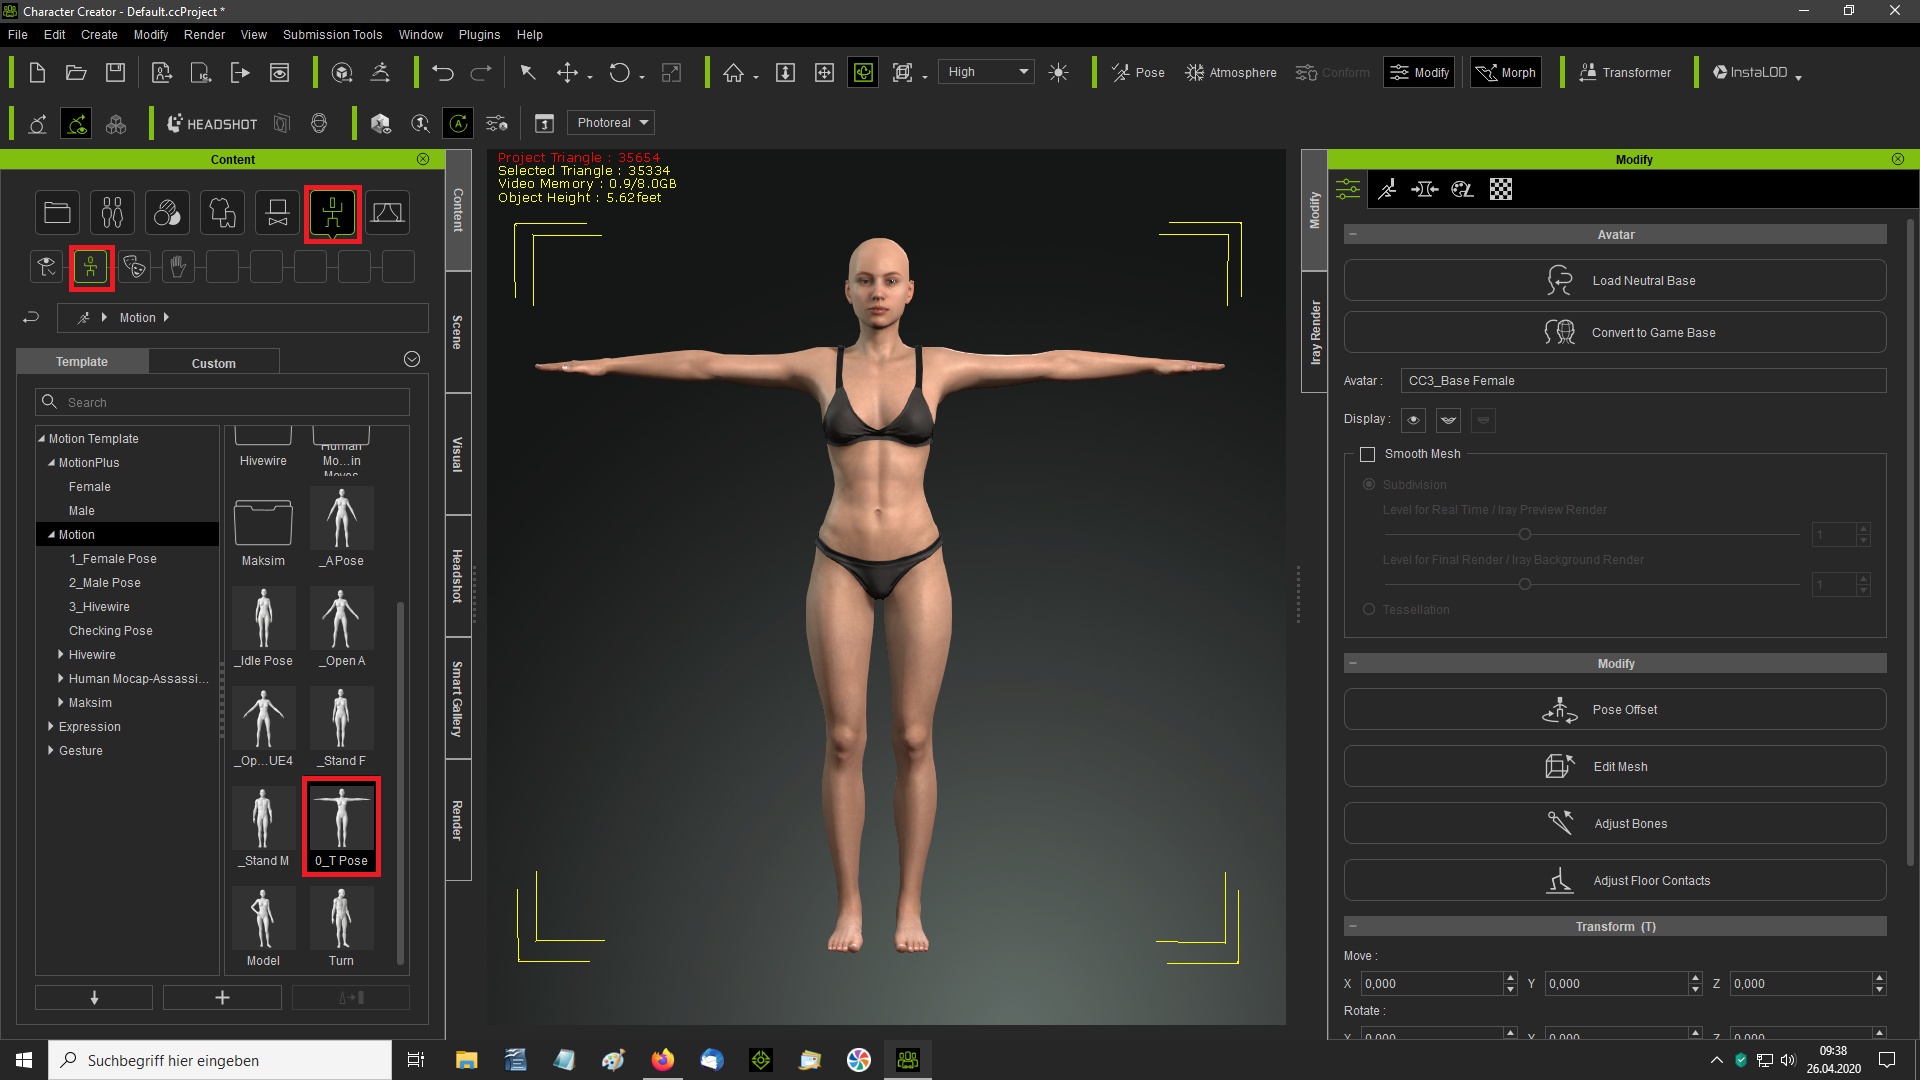Toggle the Modify panel button in toolbar
Viewport: 1920px width, 1080px height.
tap(1419, 72)
